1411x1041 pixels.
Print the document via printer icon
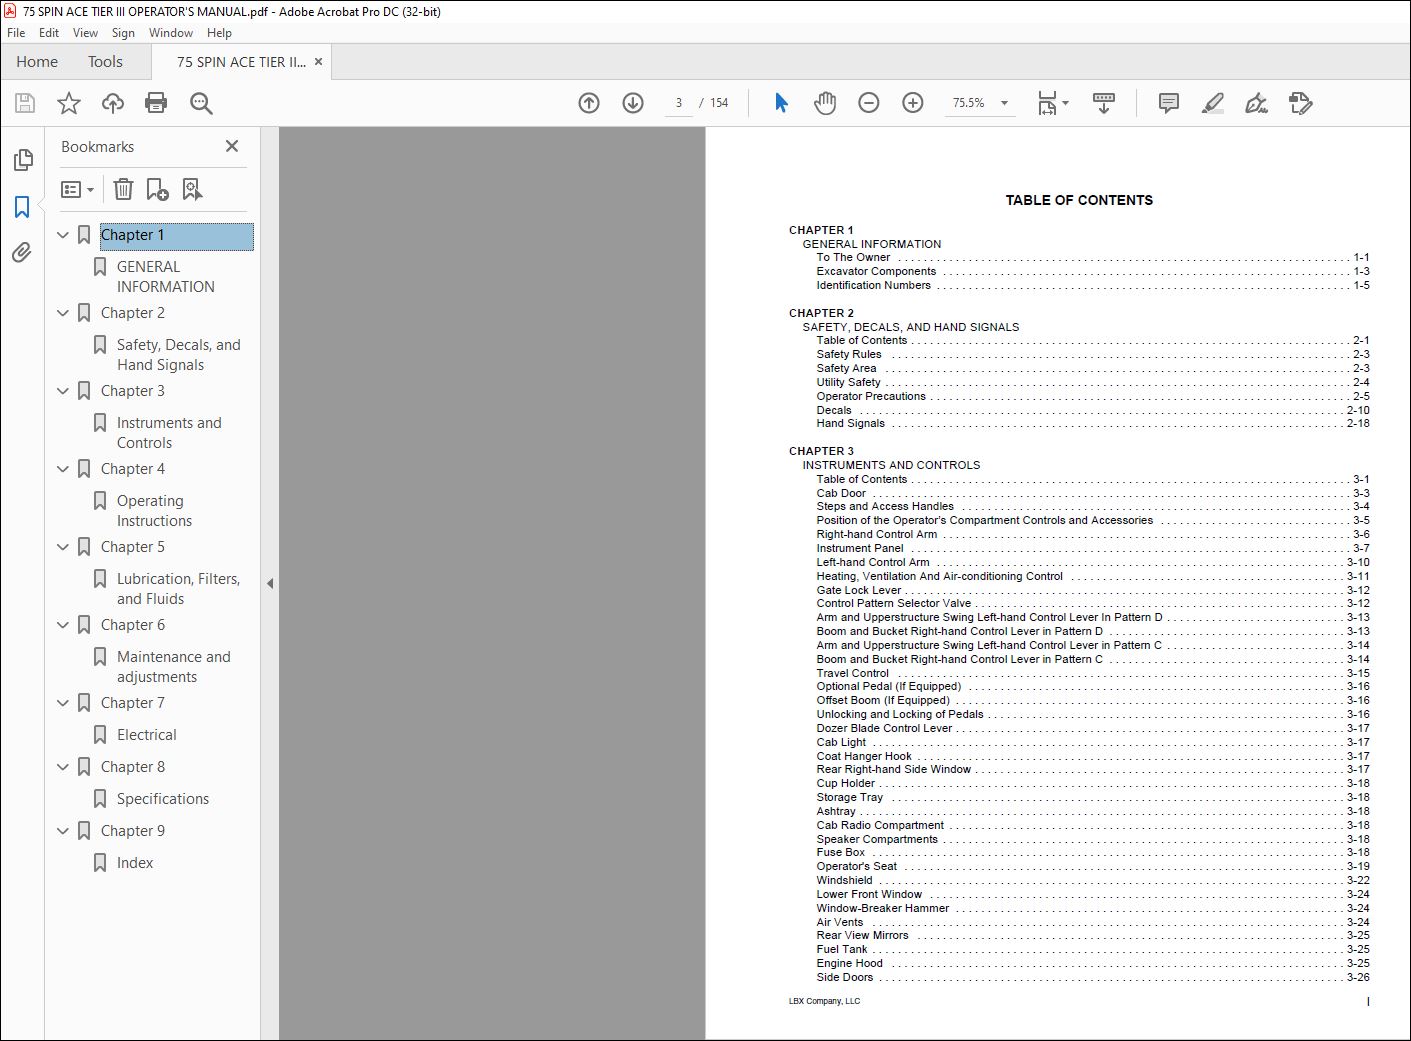tap(156, 103)
